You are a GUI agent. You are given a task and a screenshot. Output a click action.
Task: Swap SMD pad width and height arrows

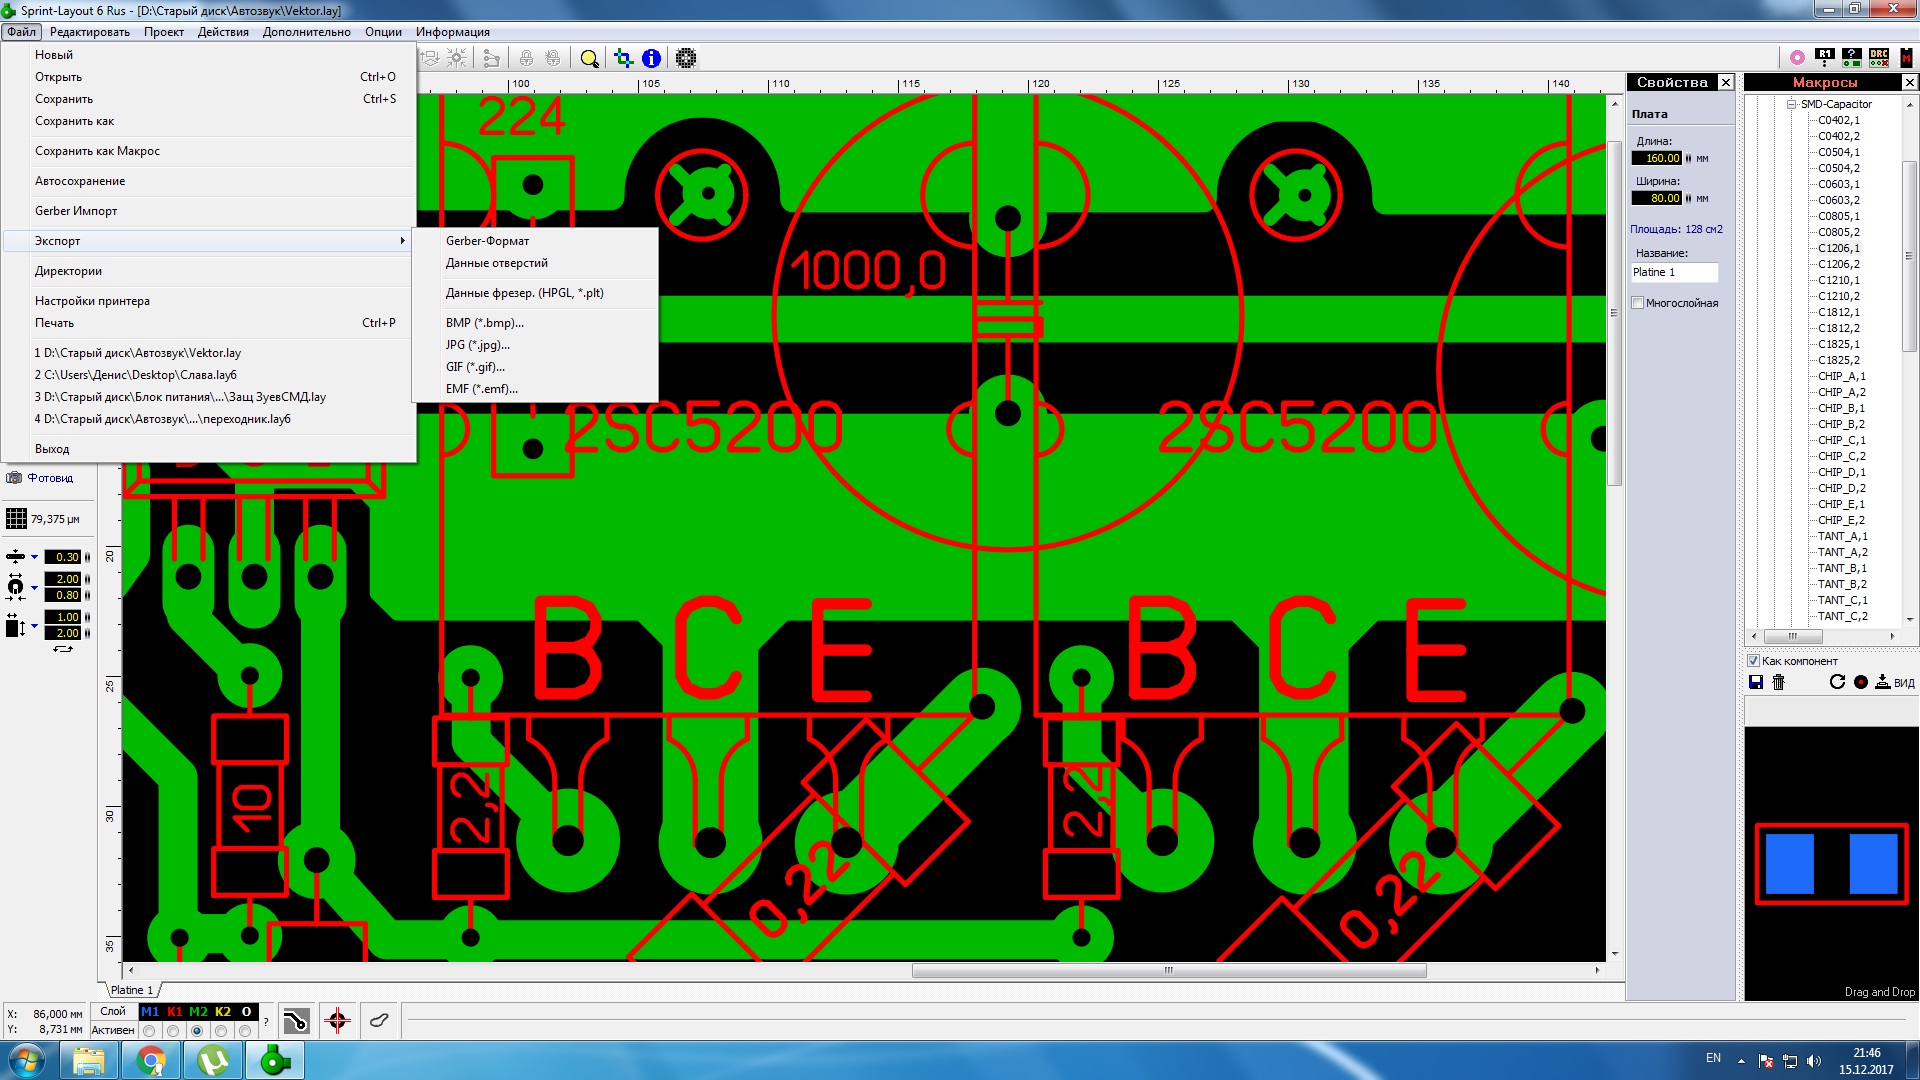[63, 649]
